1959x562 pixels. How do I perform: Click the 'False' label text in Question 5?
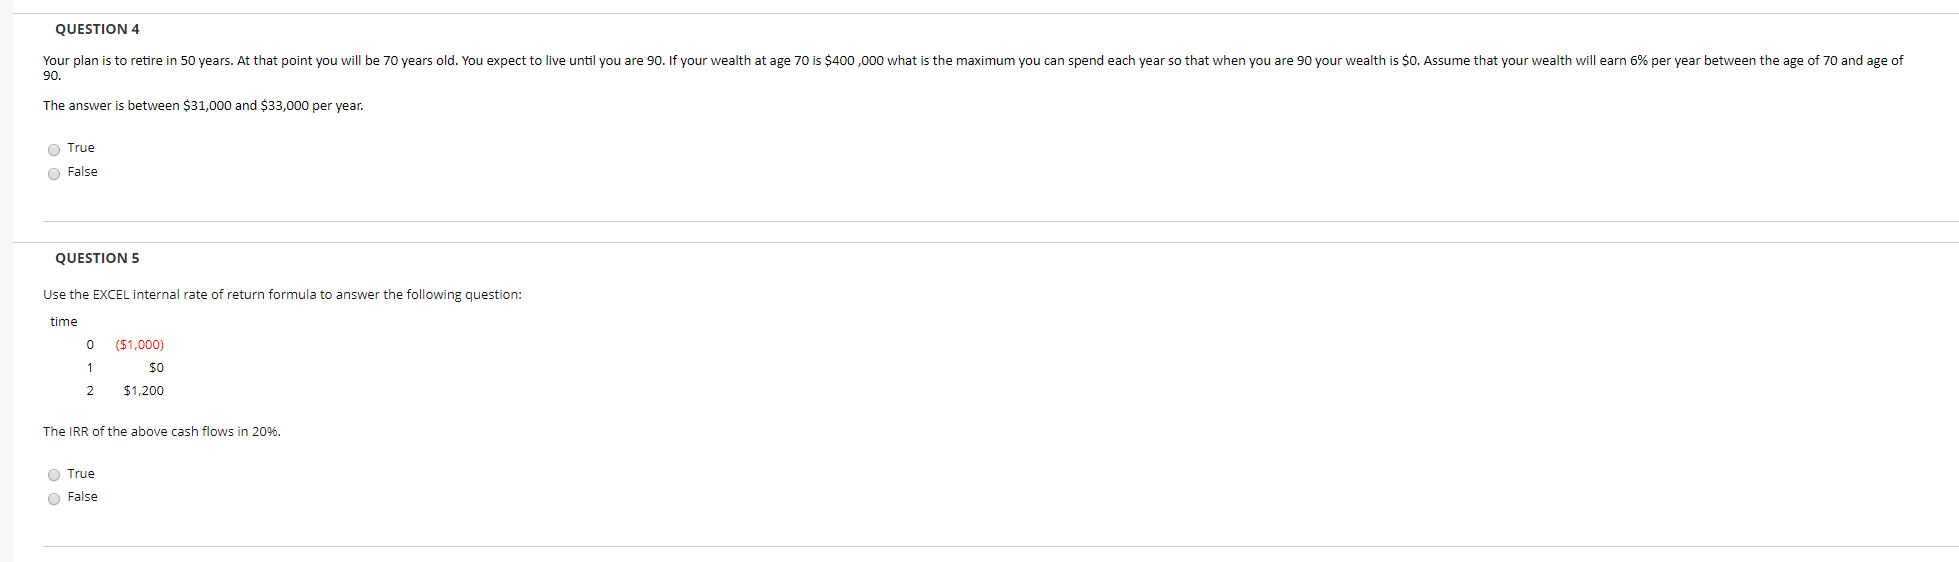pyautogui.click(x=82, y=497)
